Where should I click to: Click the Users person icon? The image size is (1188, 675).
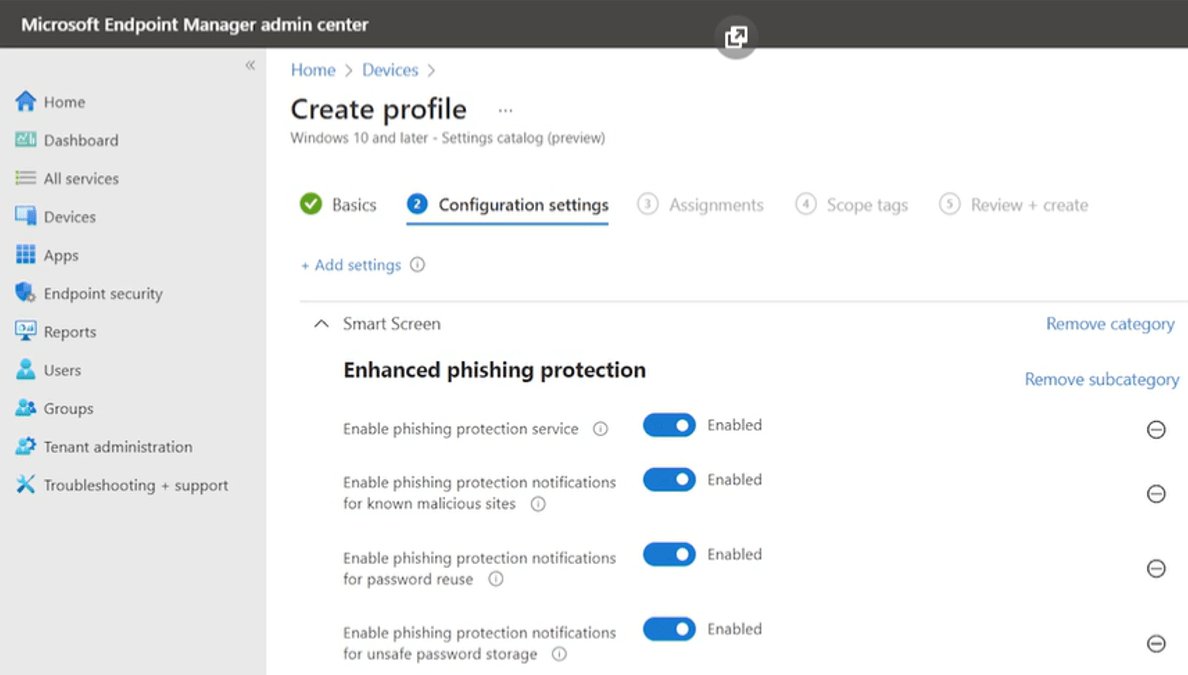pos(25,369)
